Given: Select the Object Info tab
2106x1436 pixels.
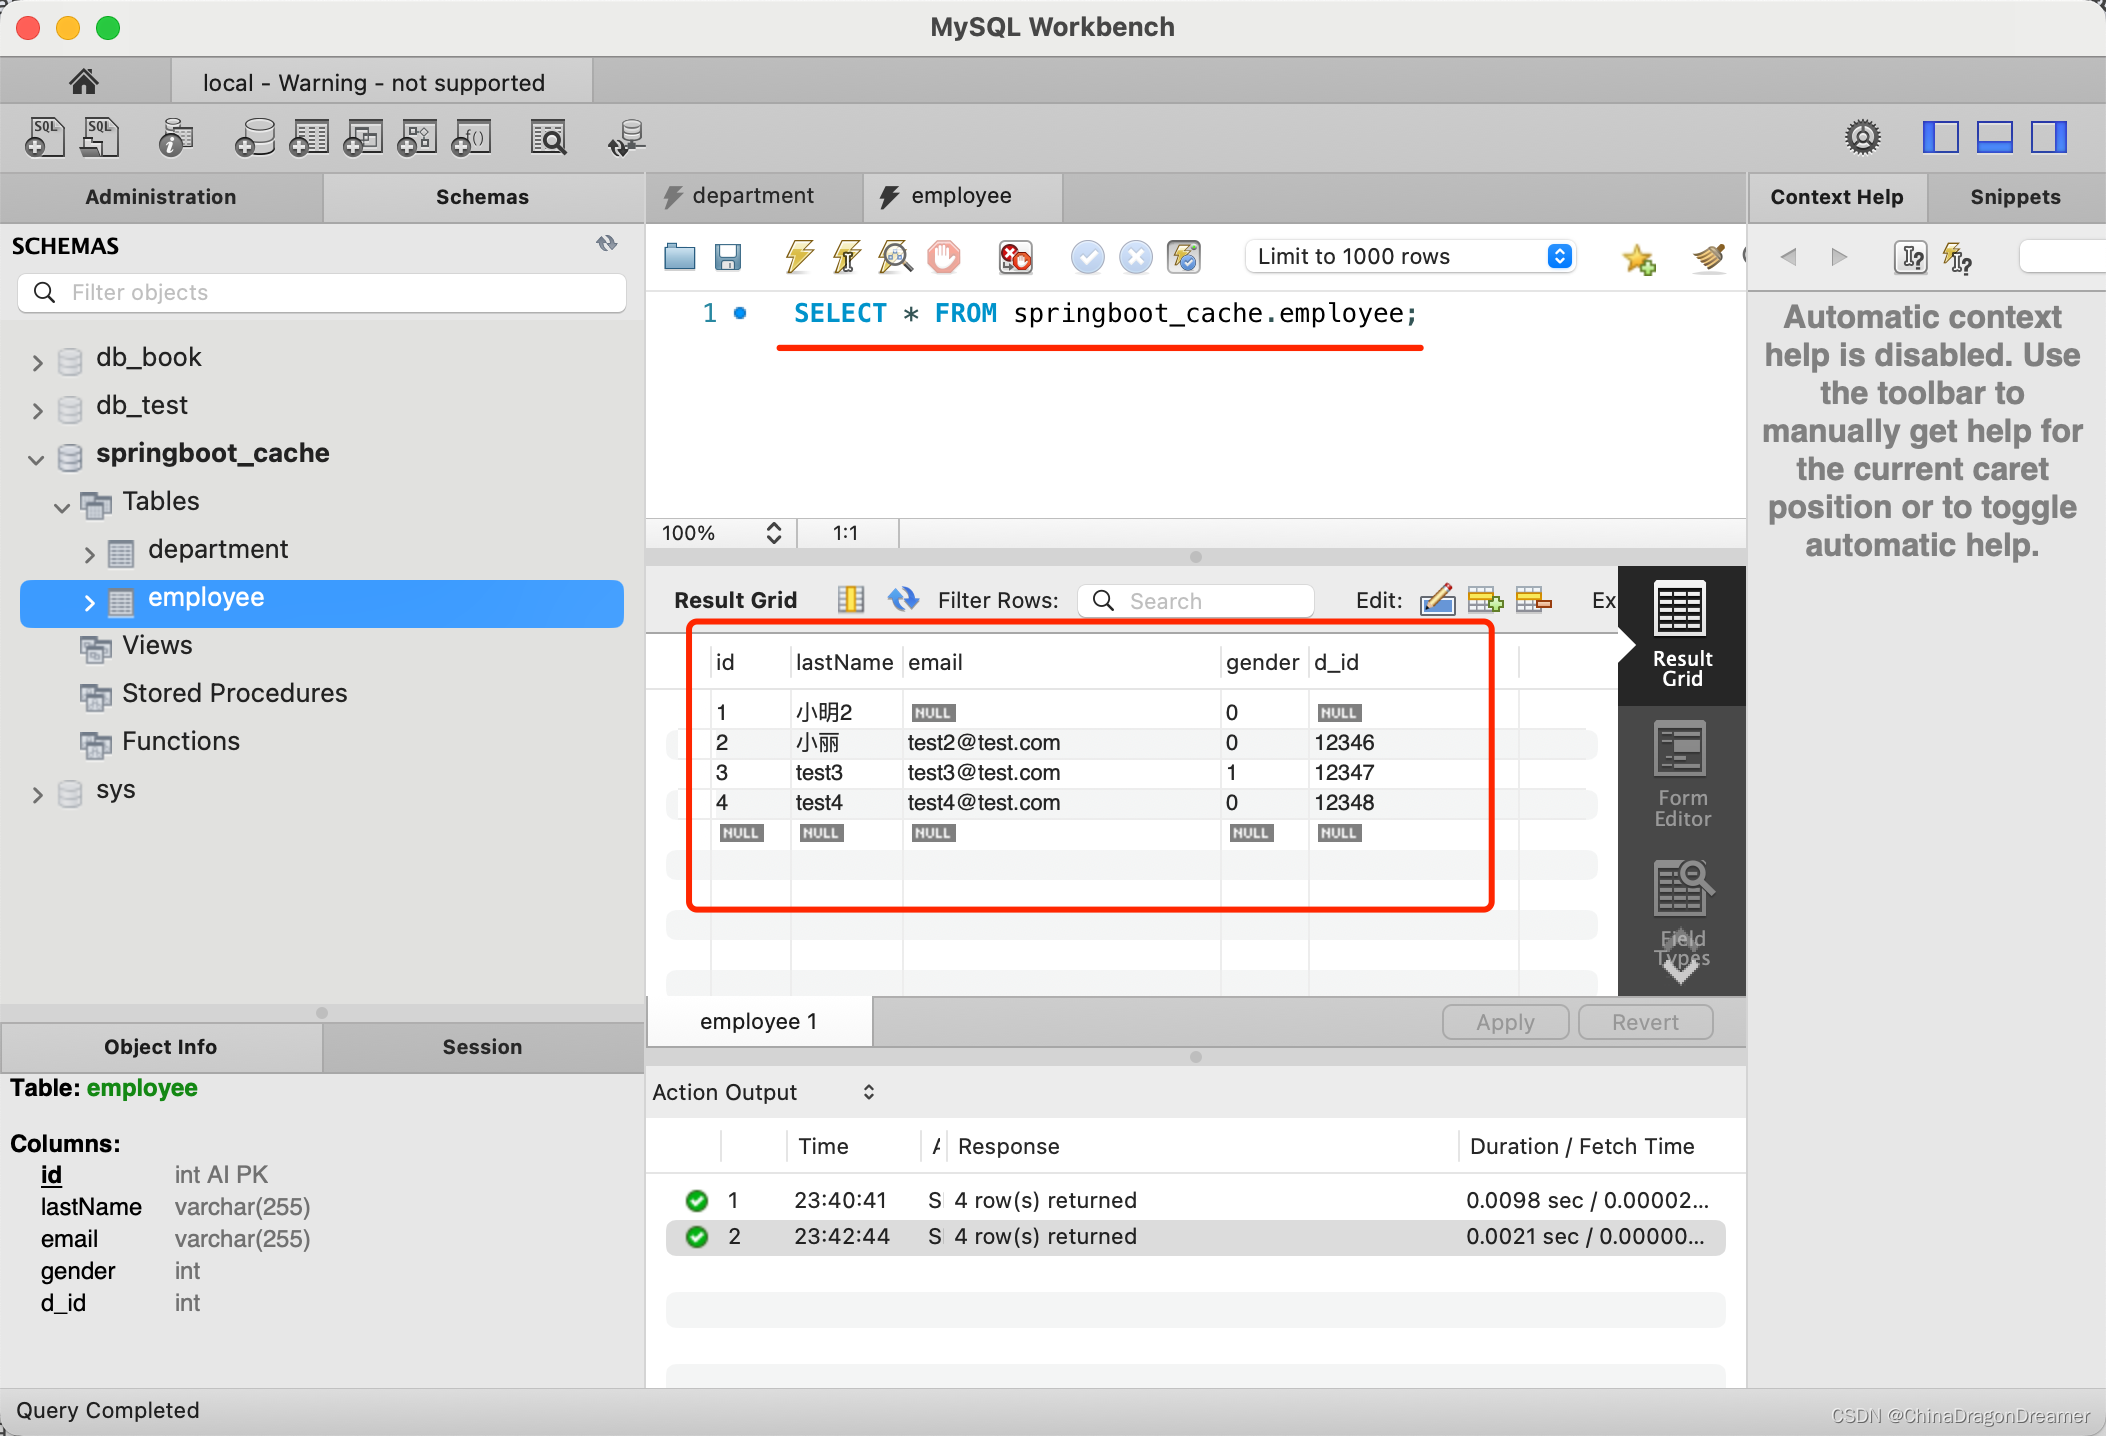Looking at the screenshot, I should pos(161,1047).
